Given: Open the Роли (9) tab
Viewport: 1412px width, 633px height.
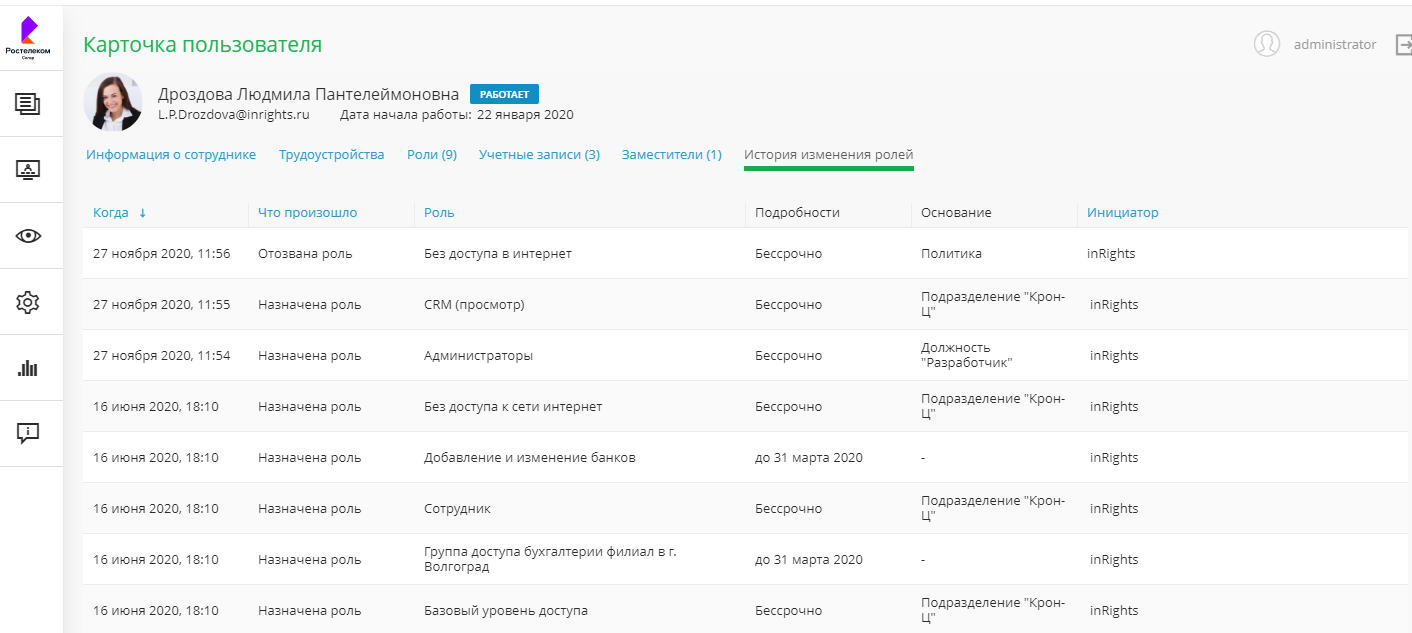Looking at the screenshot, I should coord(432,155).
